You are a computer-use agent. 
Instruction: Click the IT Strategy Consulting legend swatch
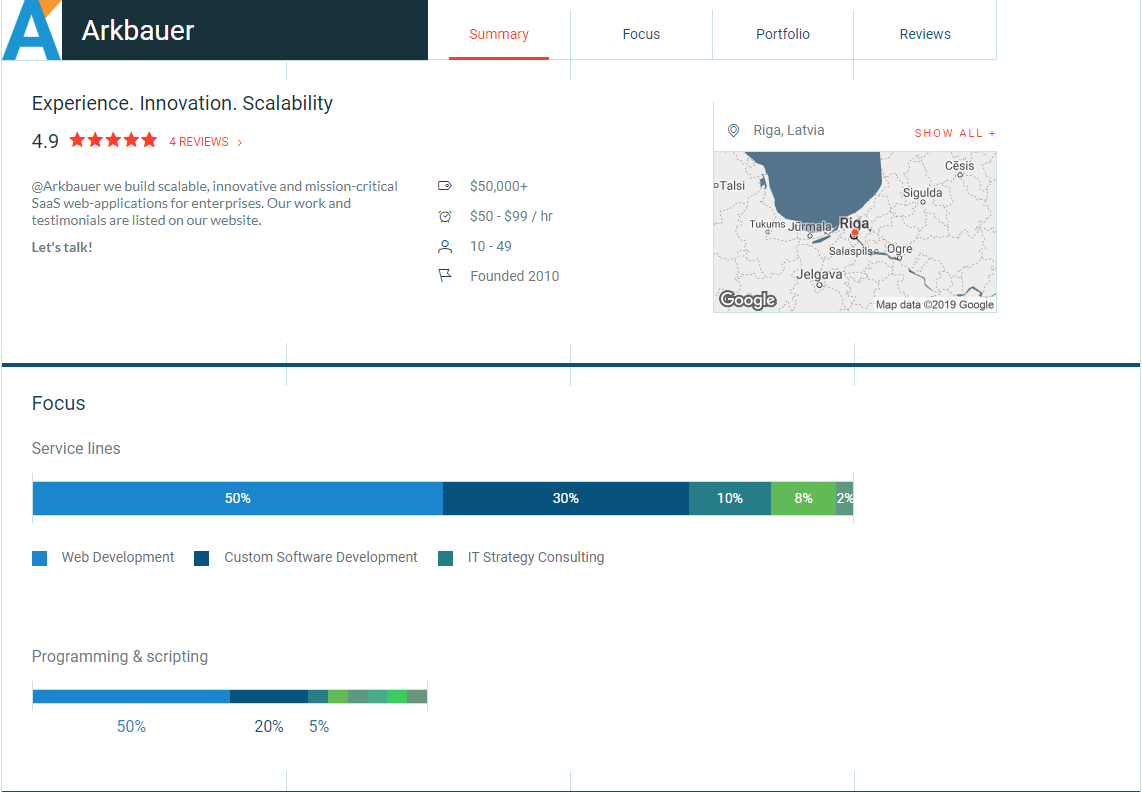click(x=446, y=558)
